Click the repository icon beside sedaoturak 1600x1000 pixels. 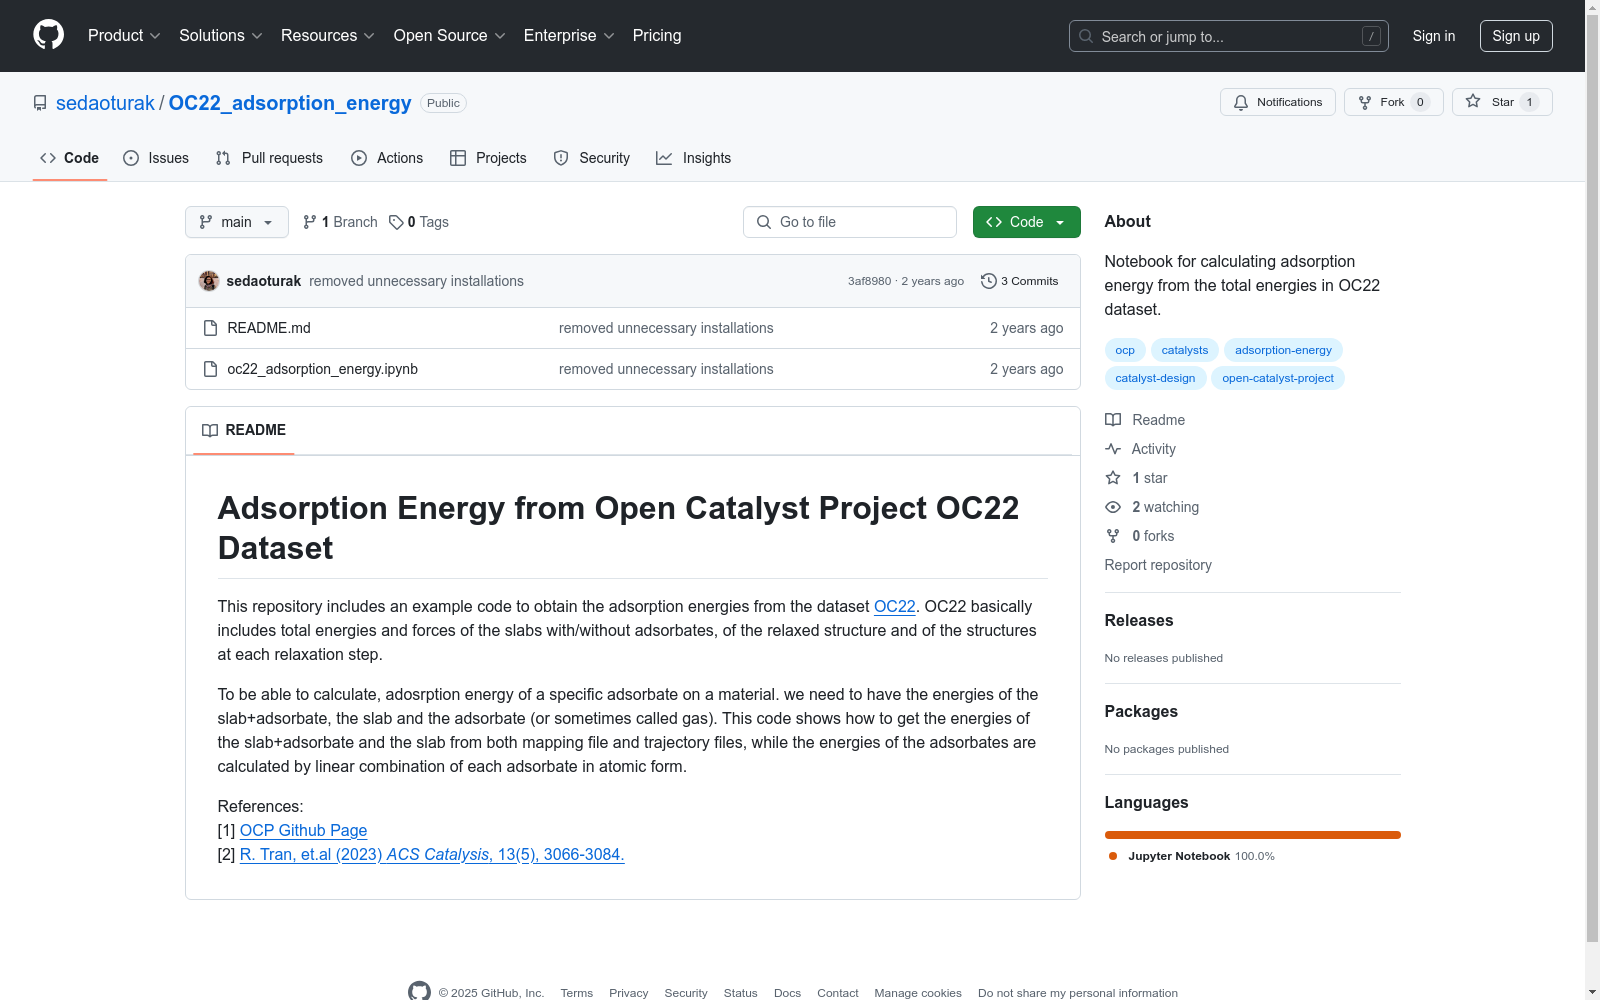[x=40, y=103]
